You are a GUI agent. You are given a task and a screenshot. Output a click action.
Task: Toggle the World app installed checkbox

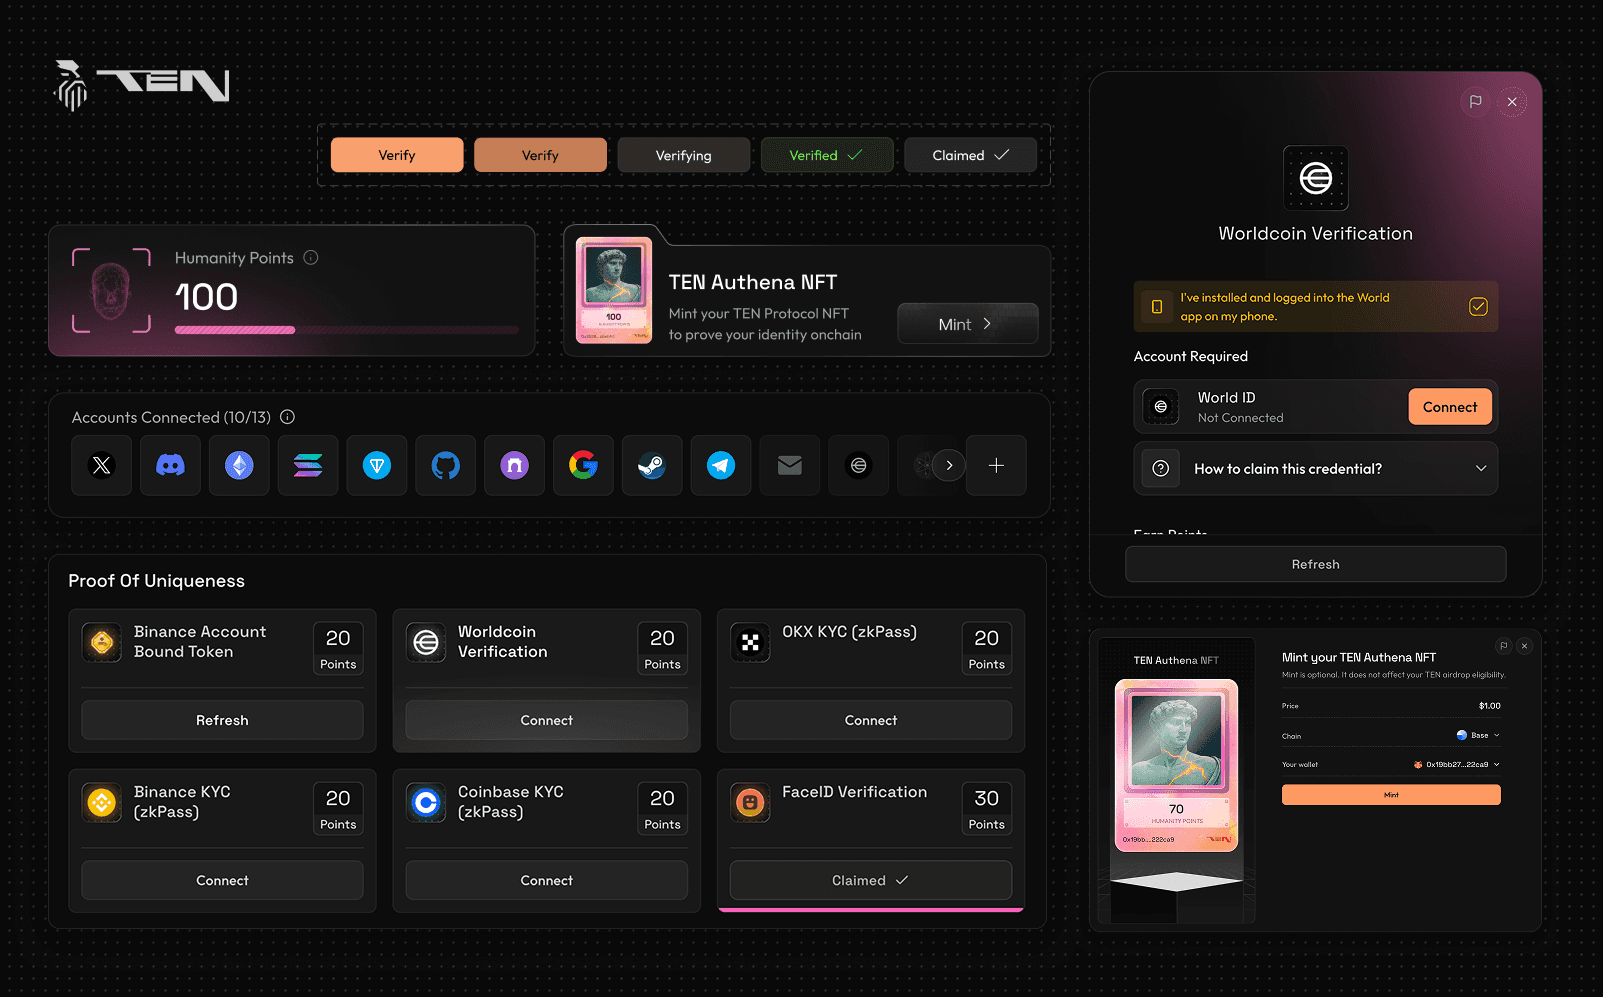coord(1478,307)
